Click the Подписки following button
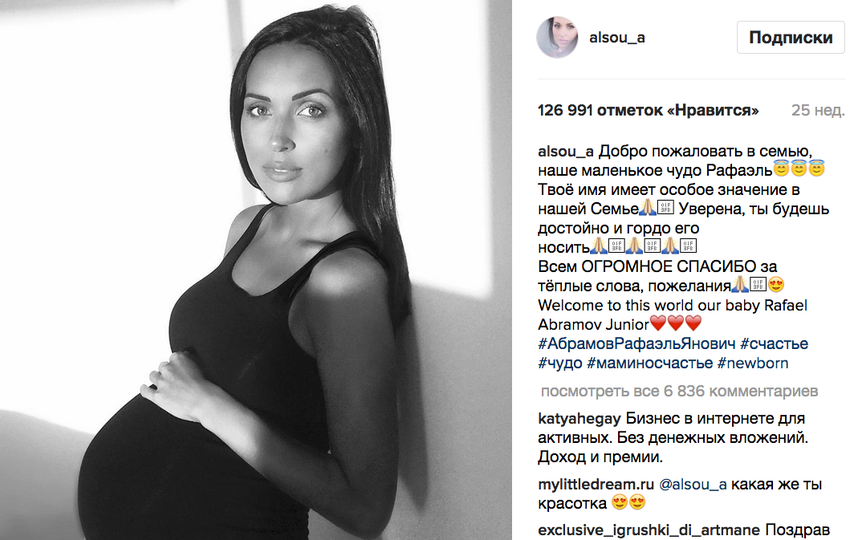This screenshot has width=858, height=540. pyautogui.click(x=791, y=37)
